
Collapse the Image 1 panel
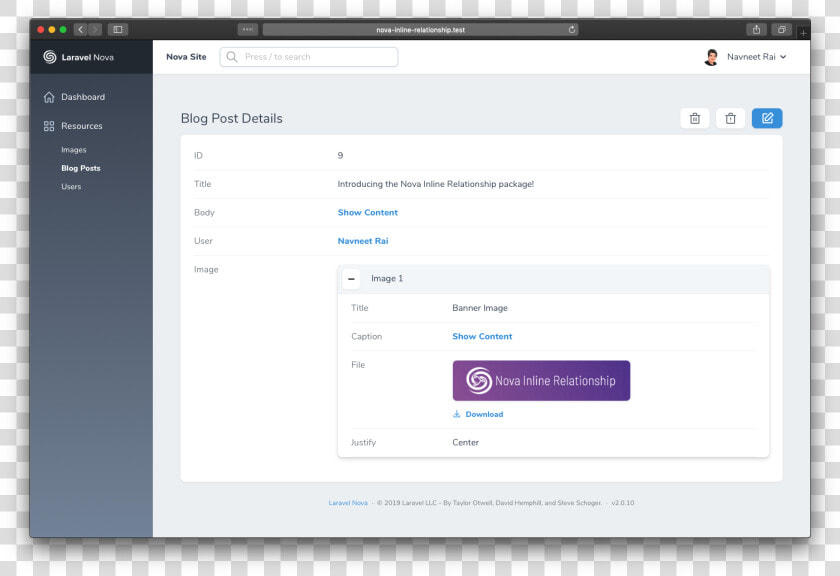point(351,279)
